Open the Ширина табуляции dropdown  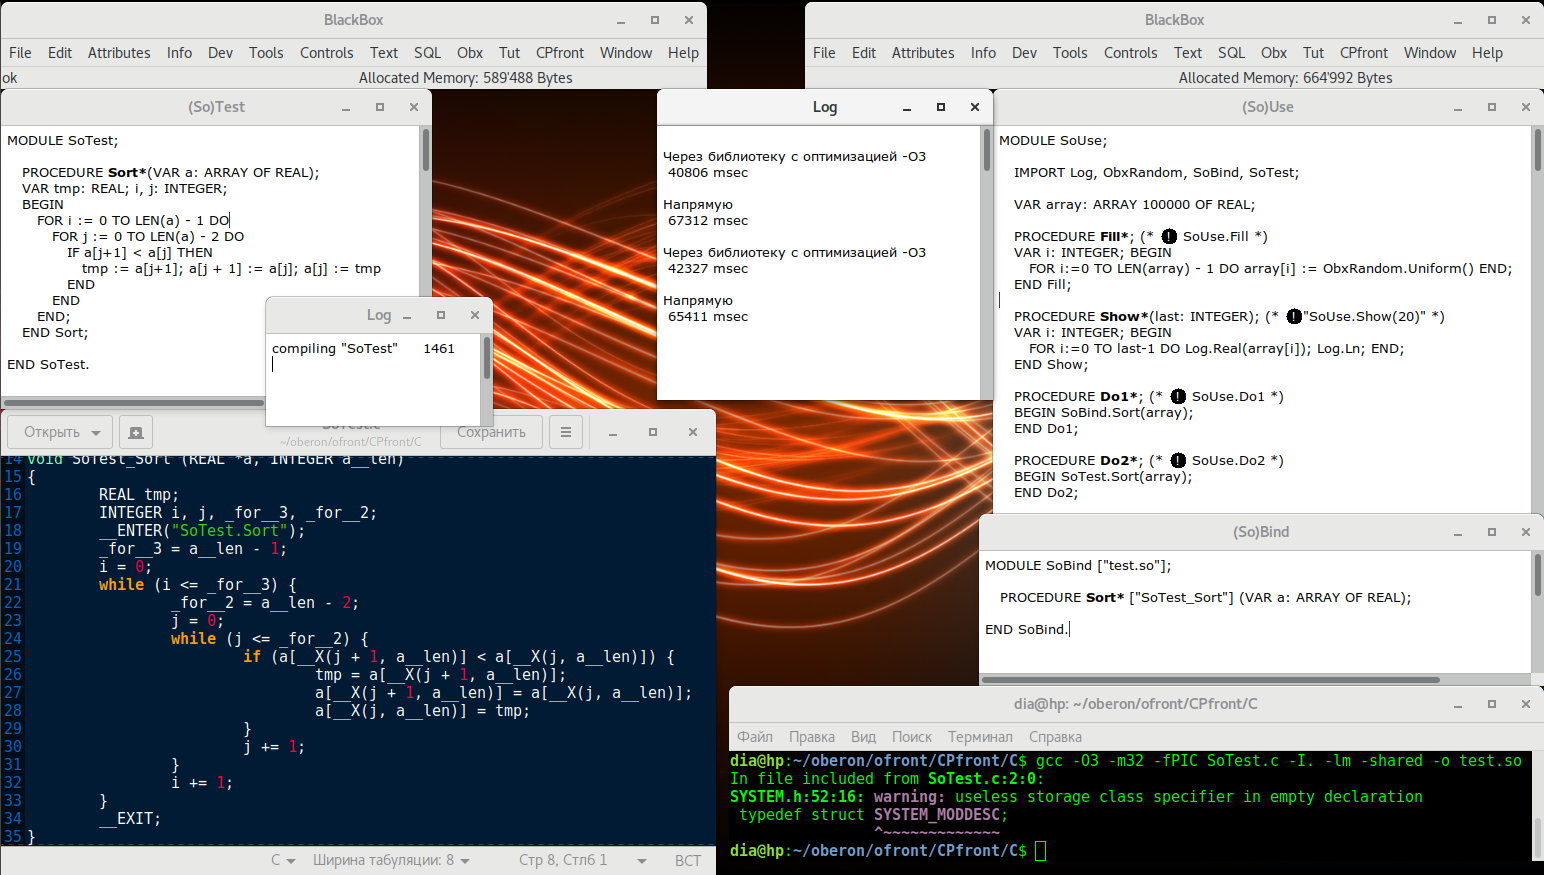(x=391, y=860)
